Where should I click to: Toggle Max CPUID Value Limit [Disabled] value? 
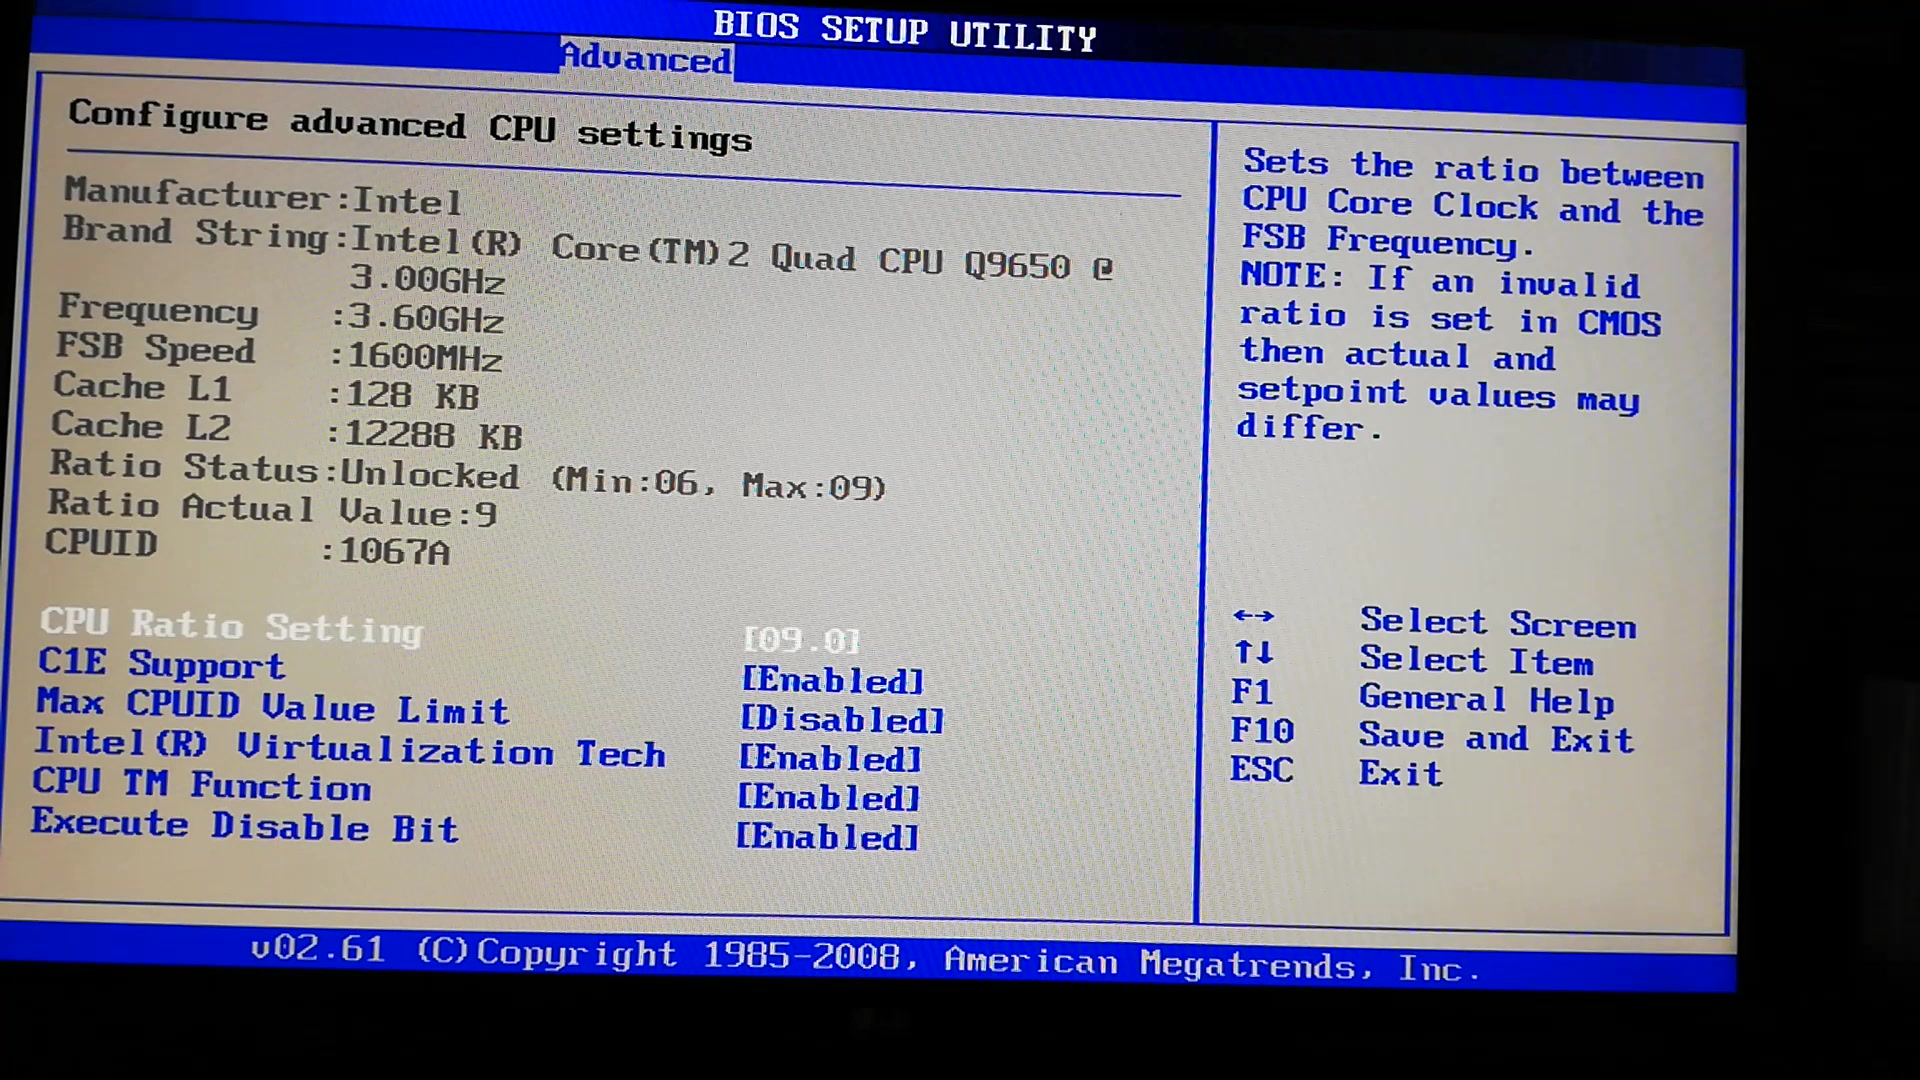pos(842,720)
